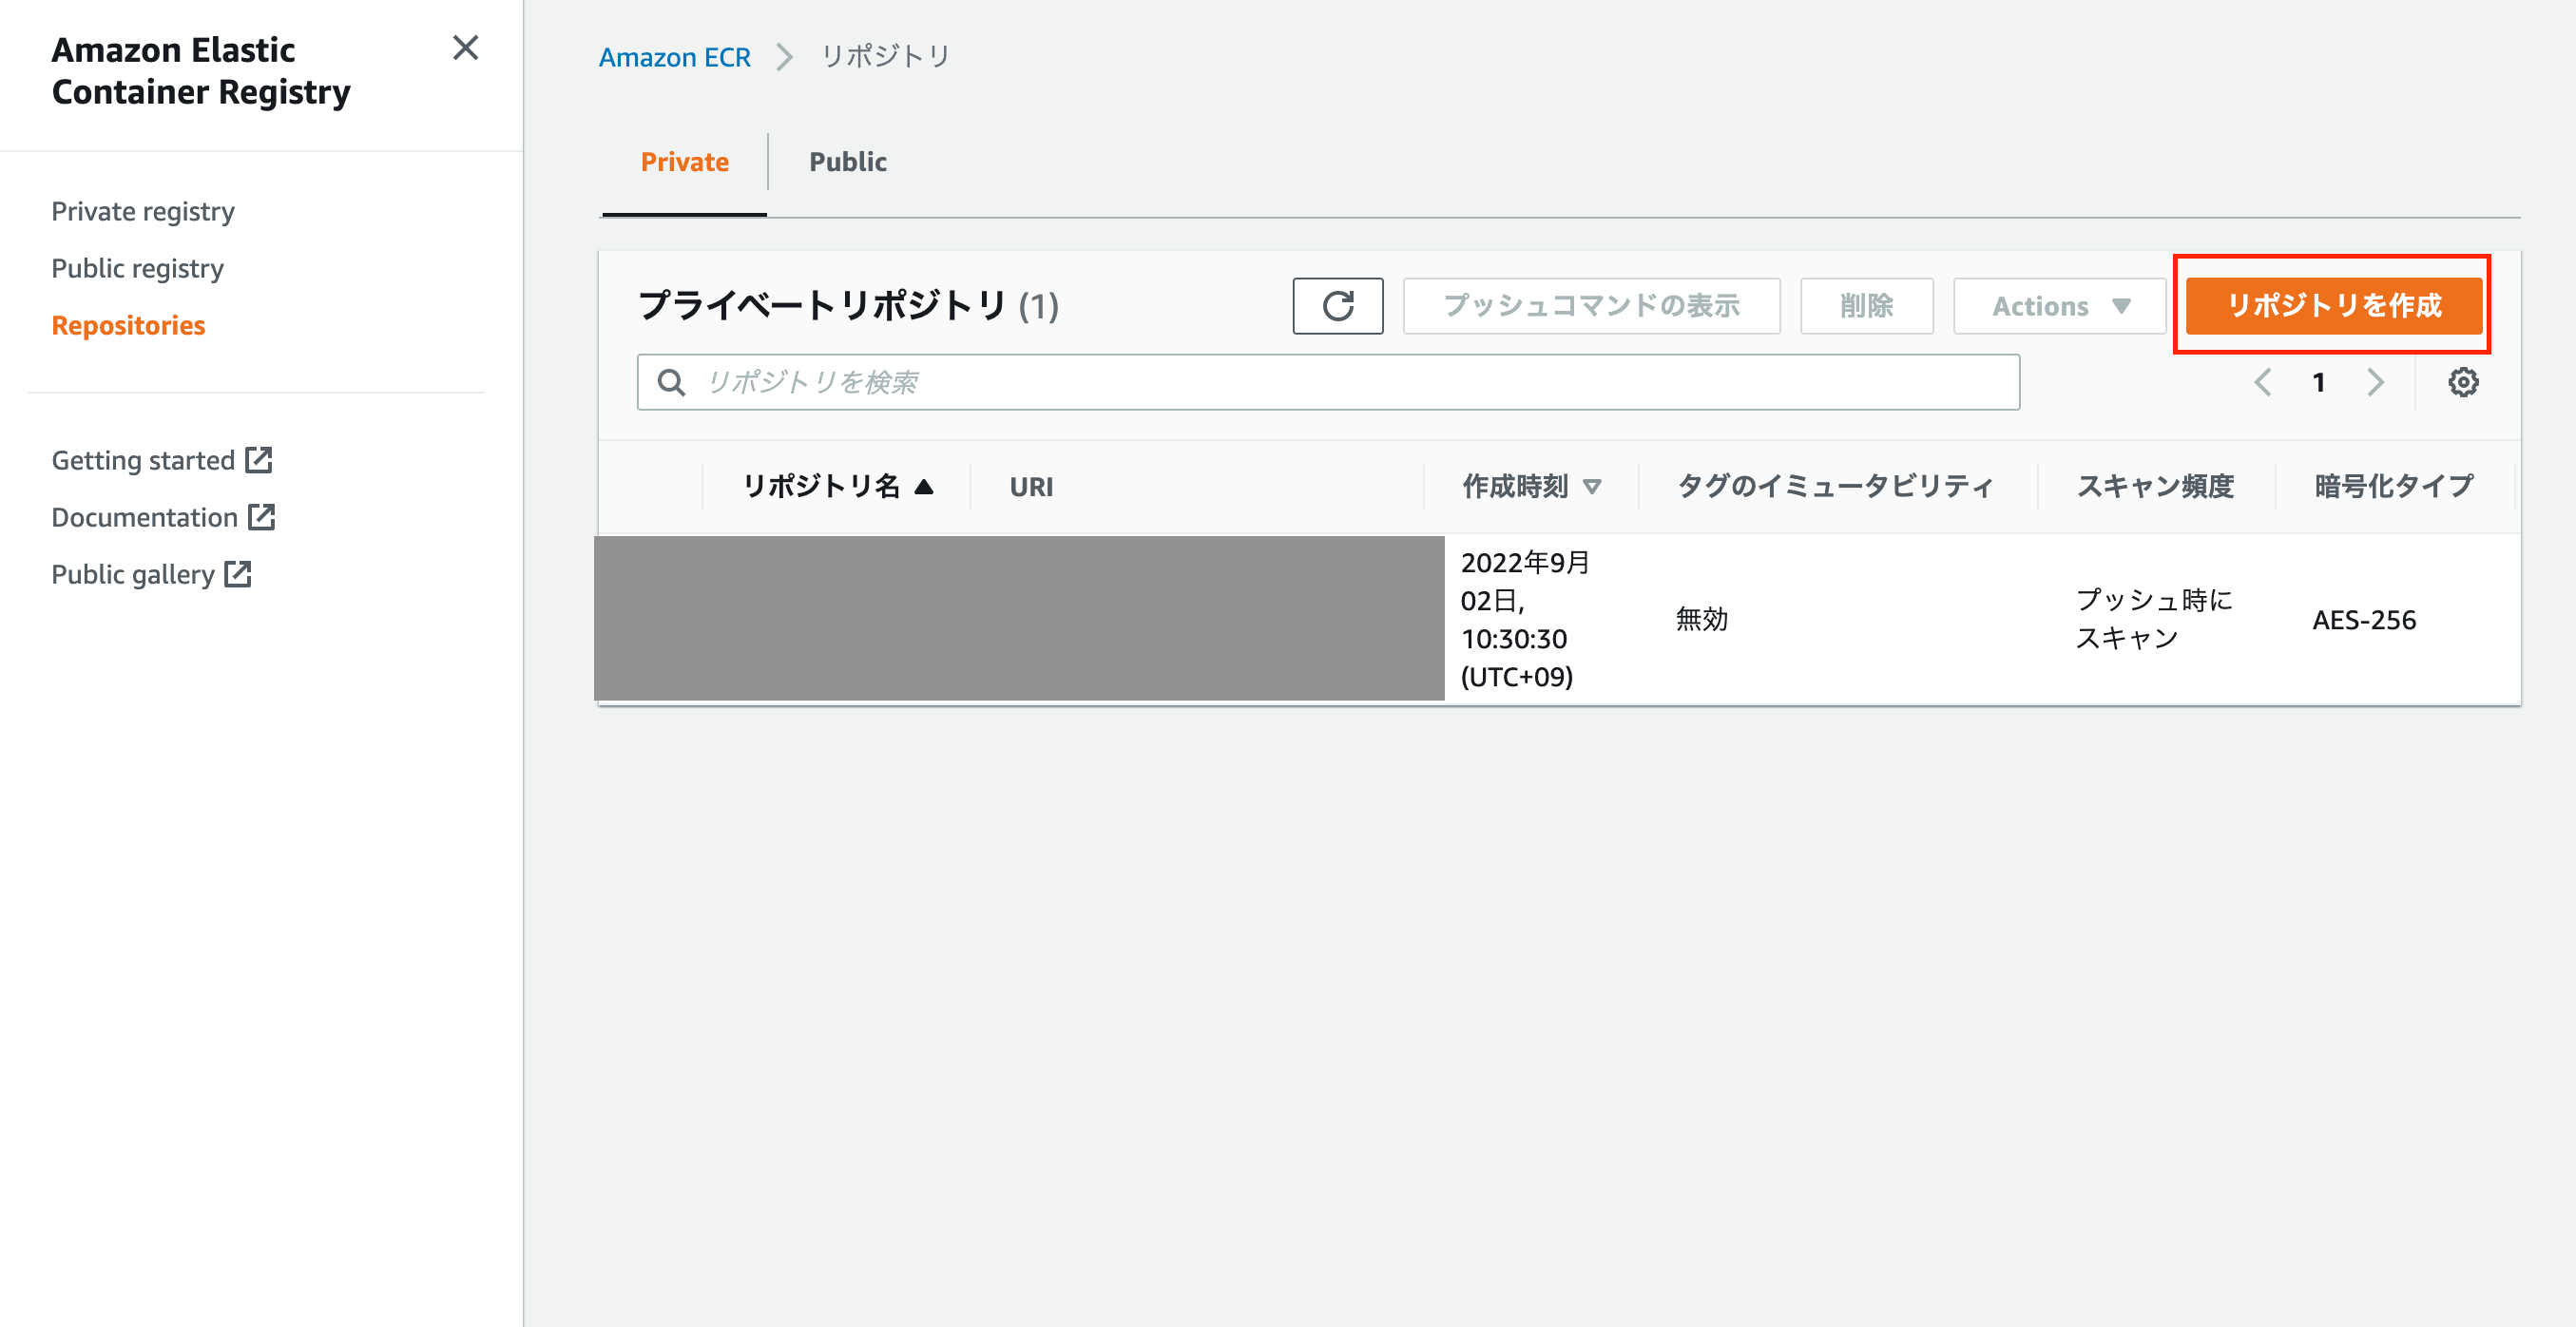Viewport: 2576px width, 1327px height.
Task: Open the Amazon ECR breadcrumb link
Action: pos(675,57)
